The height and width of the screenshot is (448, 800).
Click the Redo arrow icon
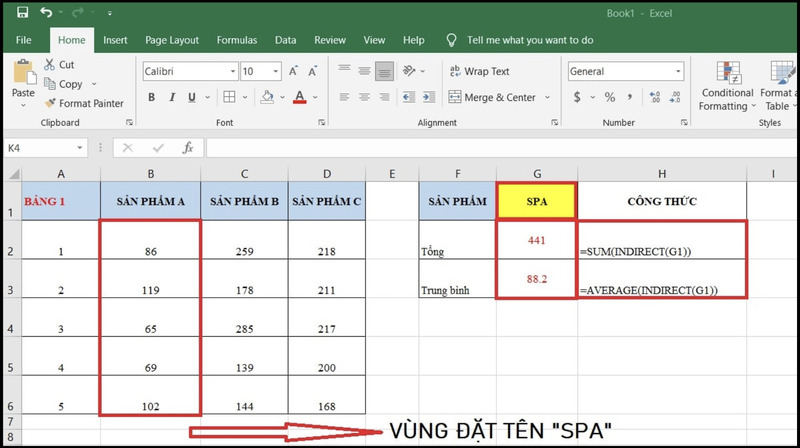click(78, 12)
